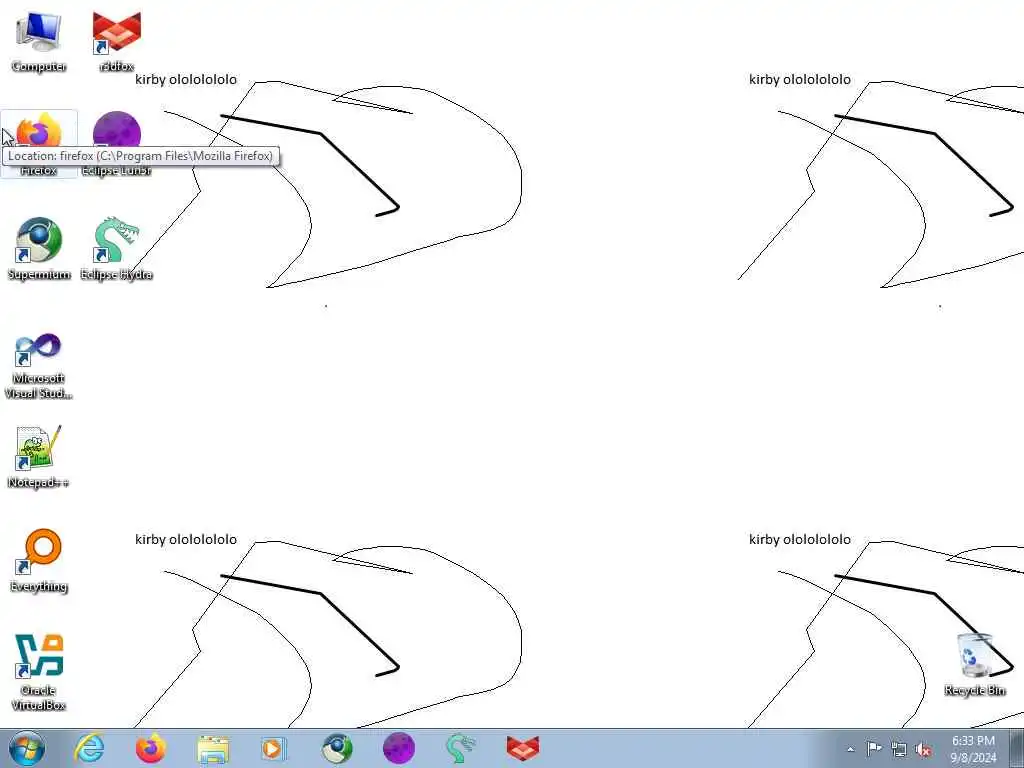1024x768 pixels.
Task: Select the Eclipse Hydra desktop shortcut
Action: (x=116, y=249)
